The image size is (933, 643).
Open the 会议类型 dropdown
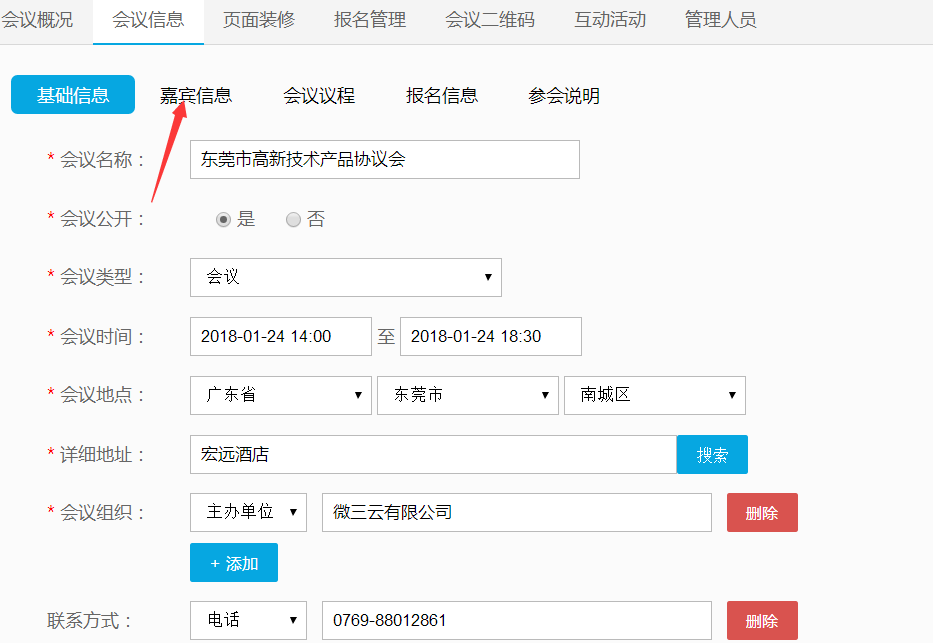345,277
